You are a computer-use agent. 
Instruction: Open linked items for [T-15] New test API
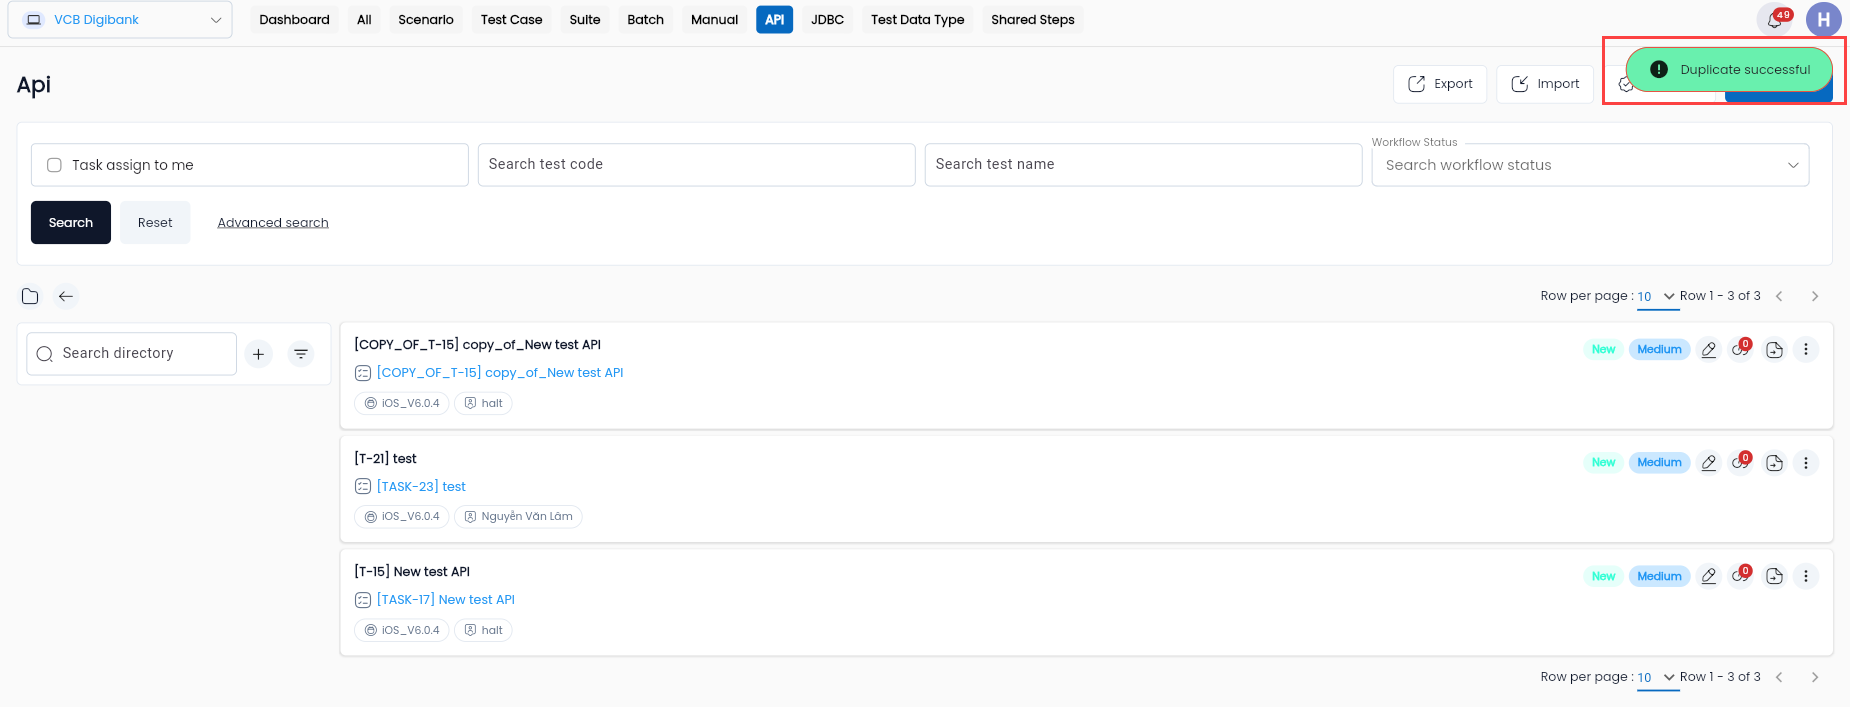tap(1741, 575)
